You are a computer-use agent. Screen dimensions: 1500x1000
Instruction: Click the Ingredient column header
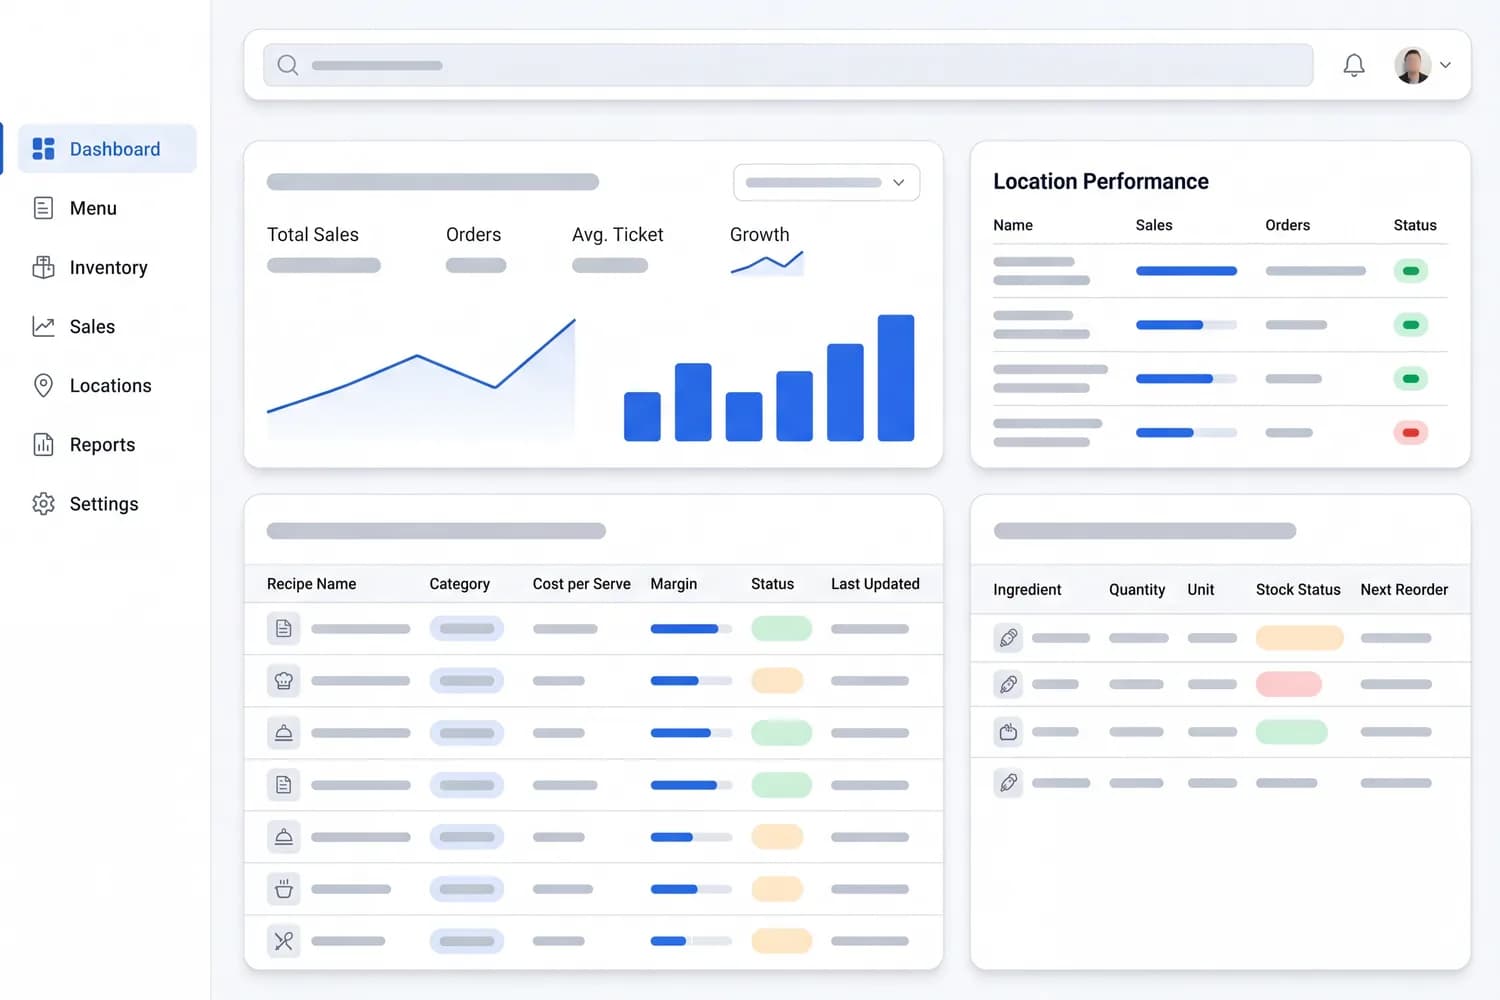click(x=1027, y=590)
